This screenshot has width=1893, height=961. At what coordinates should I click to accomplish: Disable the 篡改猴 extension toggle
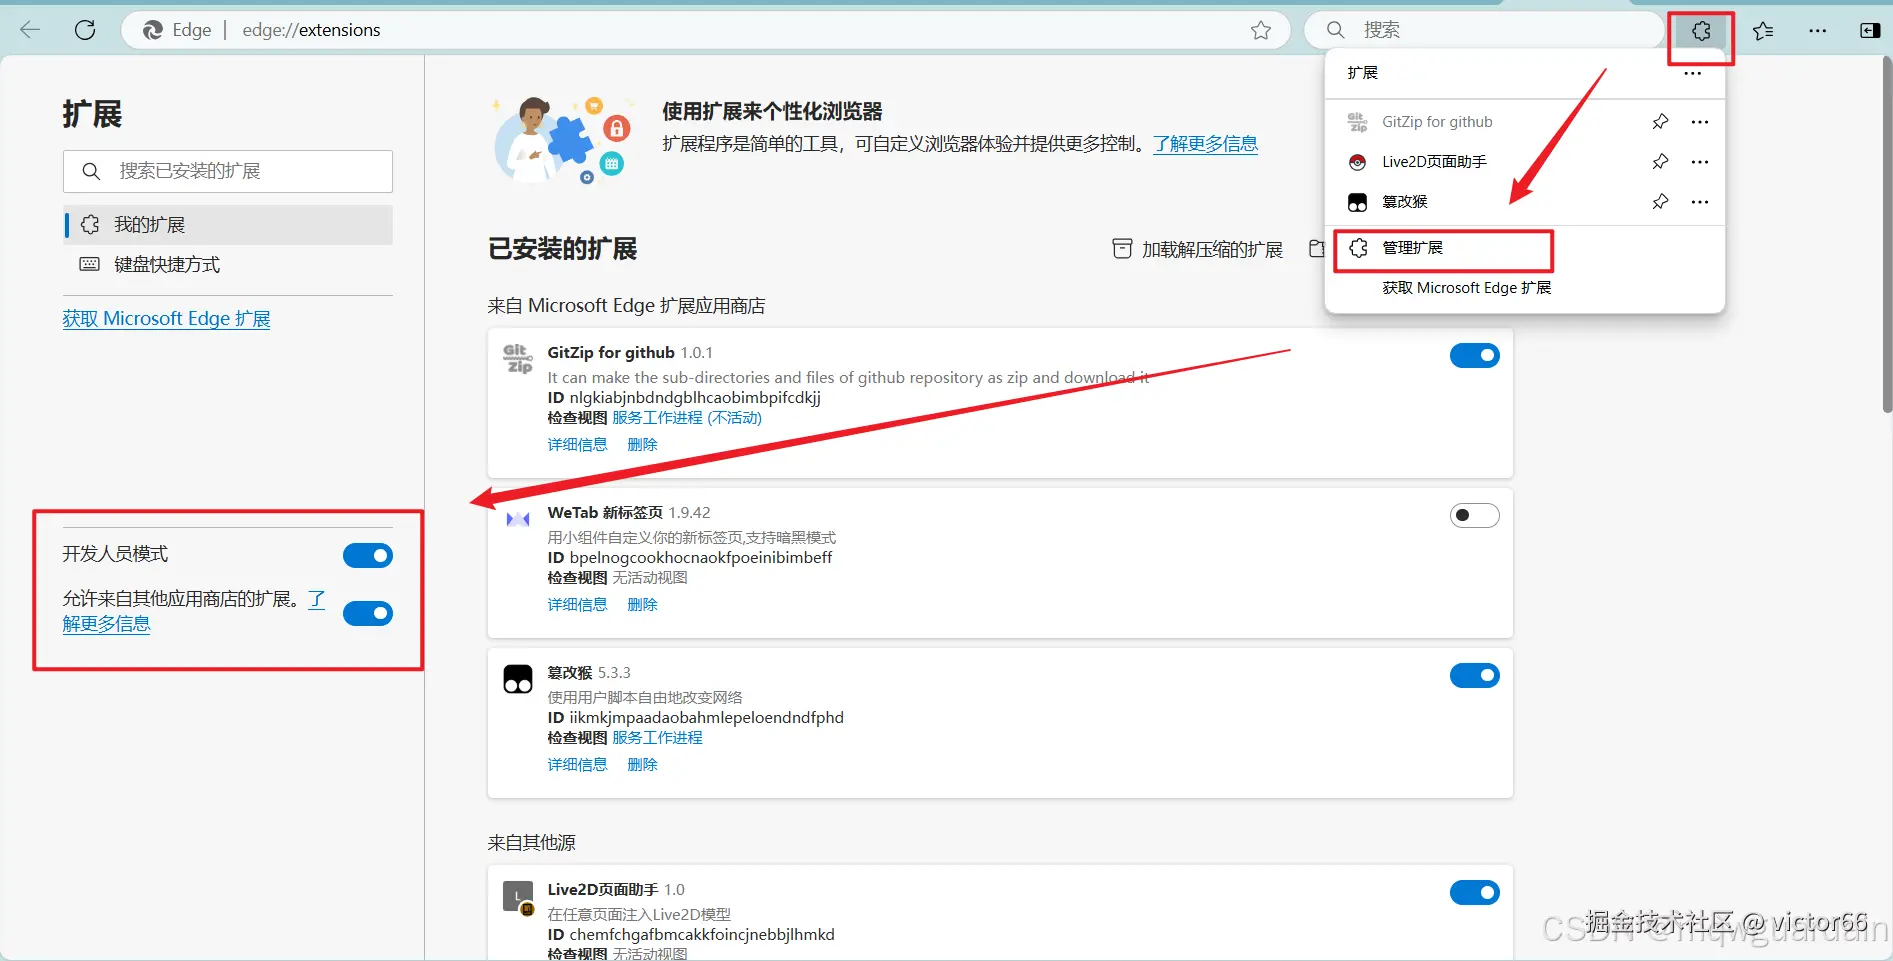click(1475, 675)
